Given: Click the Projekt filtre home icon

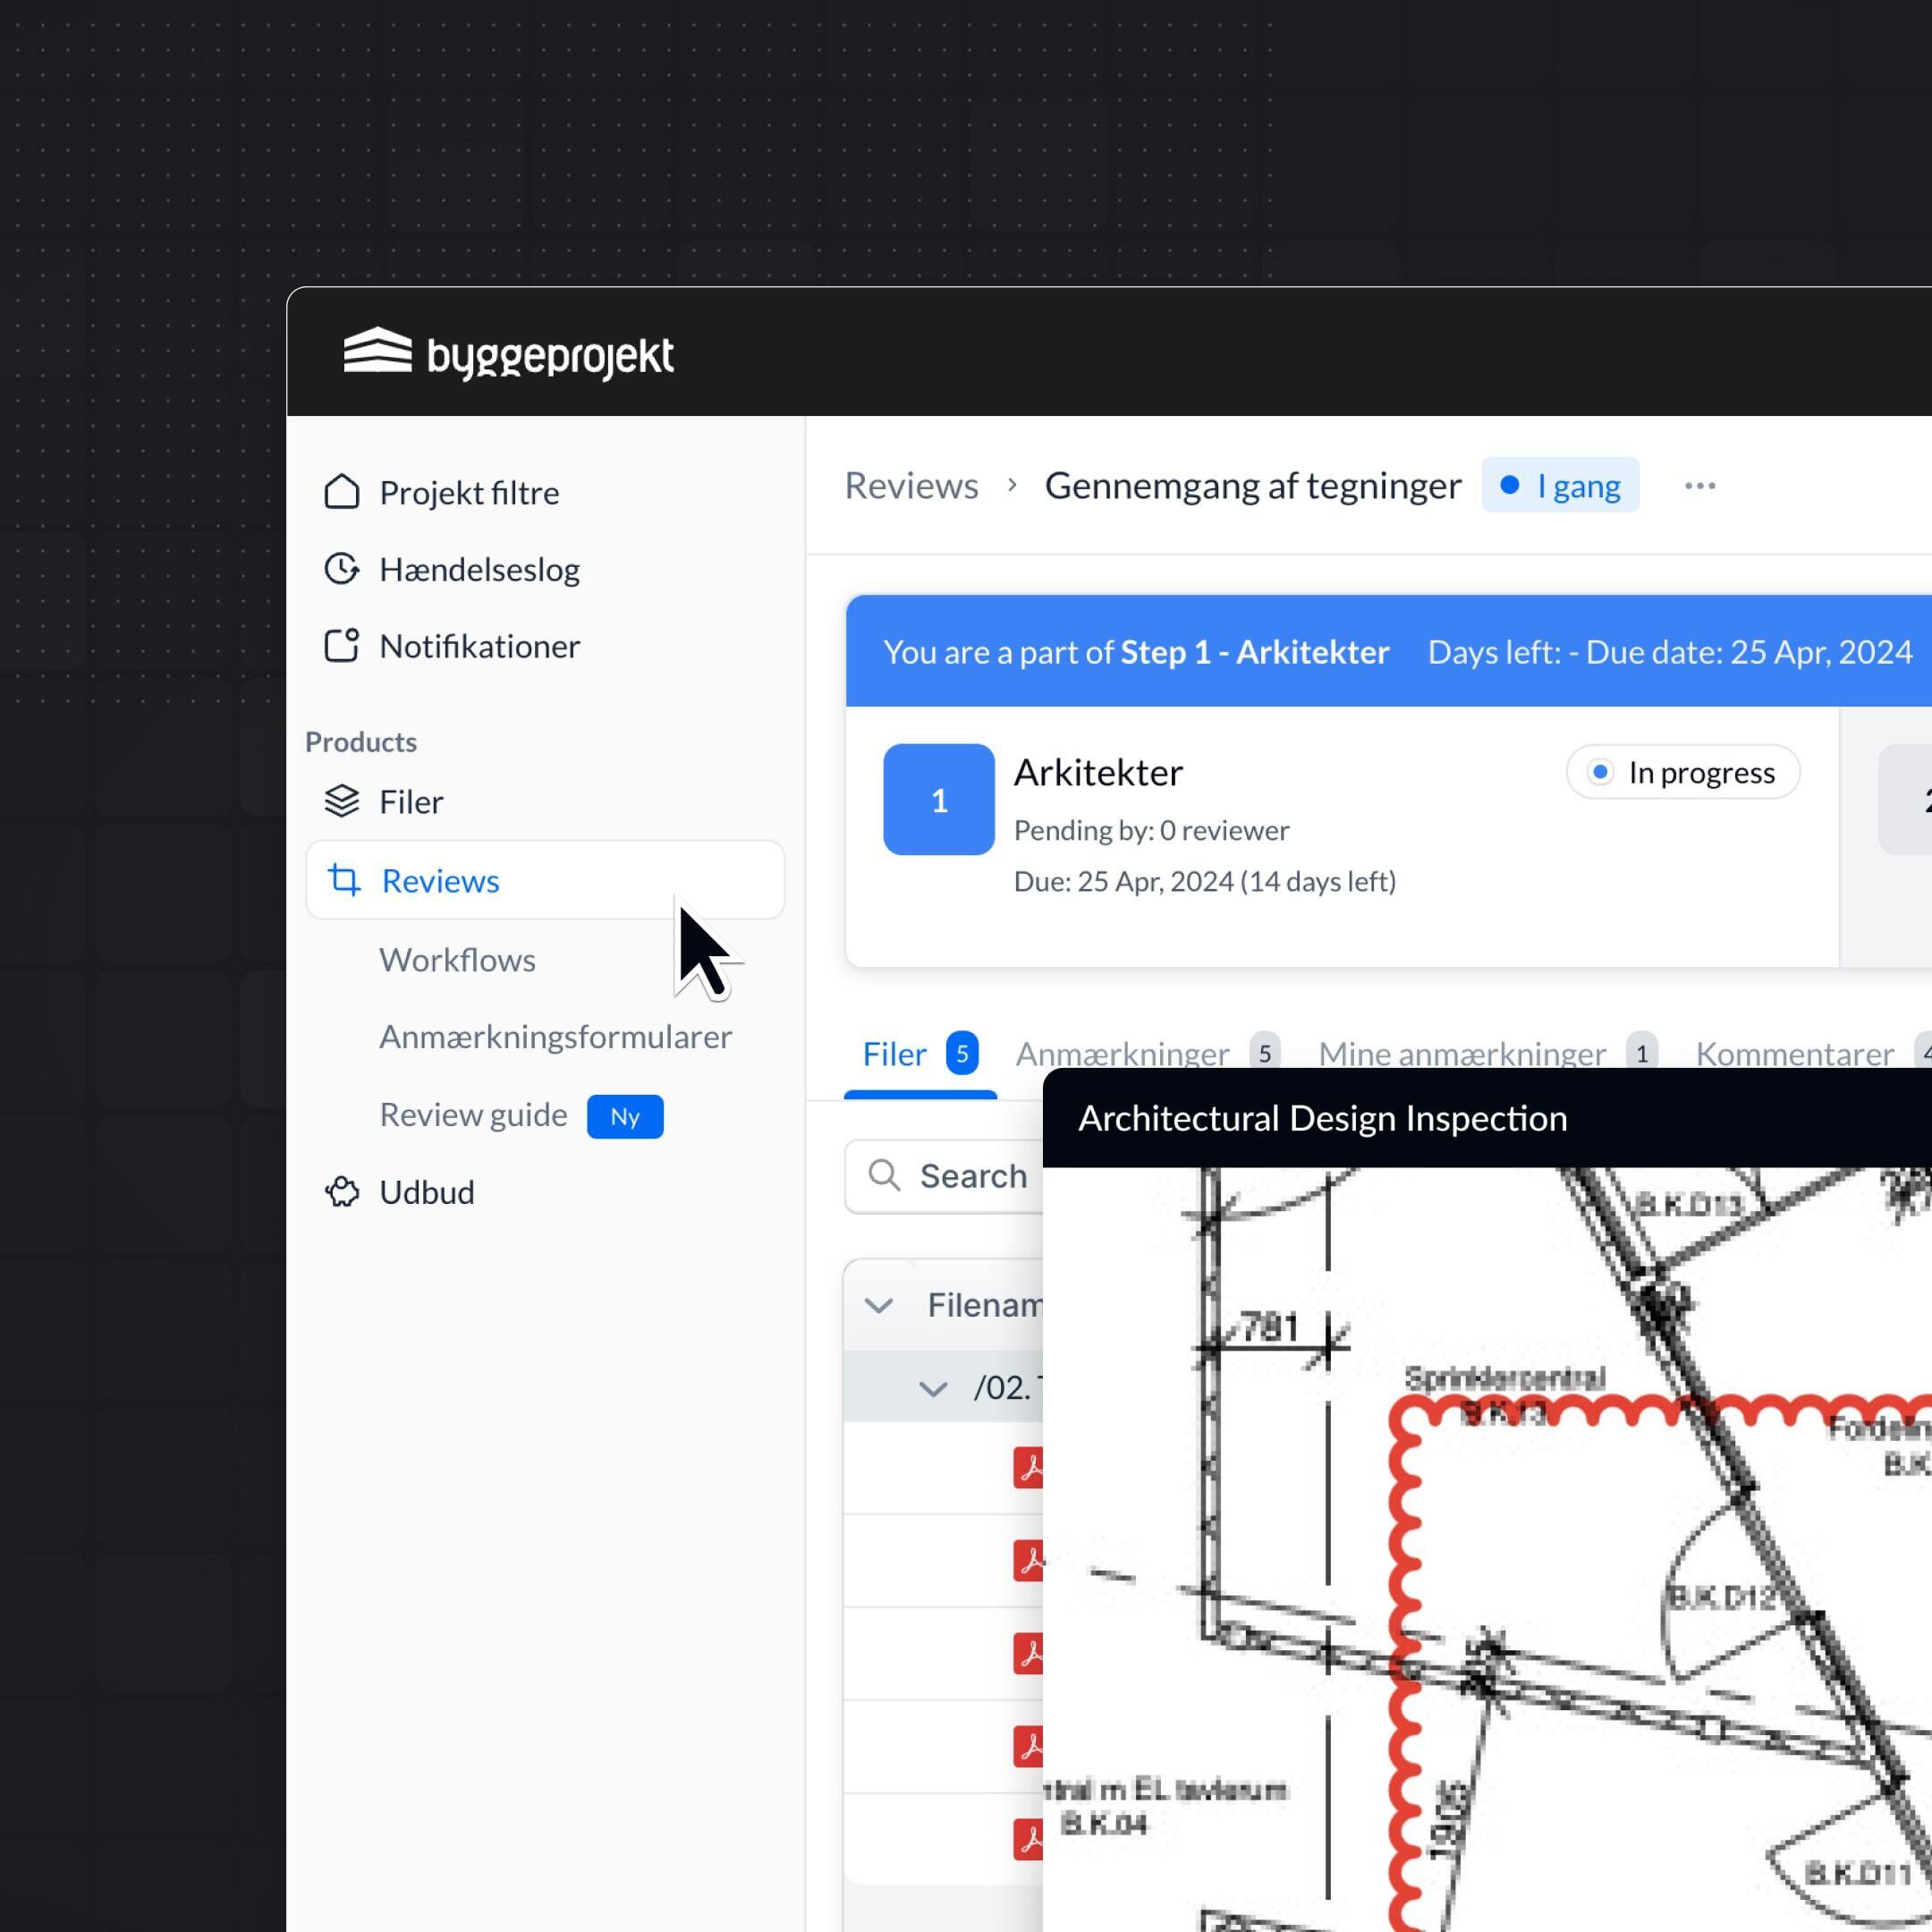Looking at the screenshot, I should [x=341, y=492].
